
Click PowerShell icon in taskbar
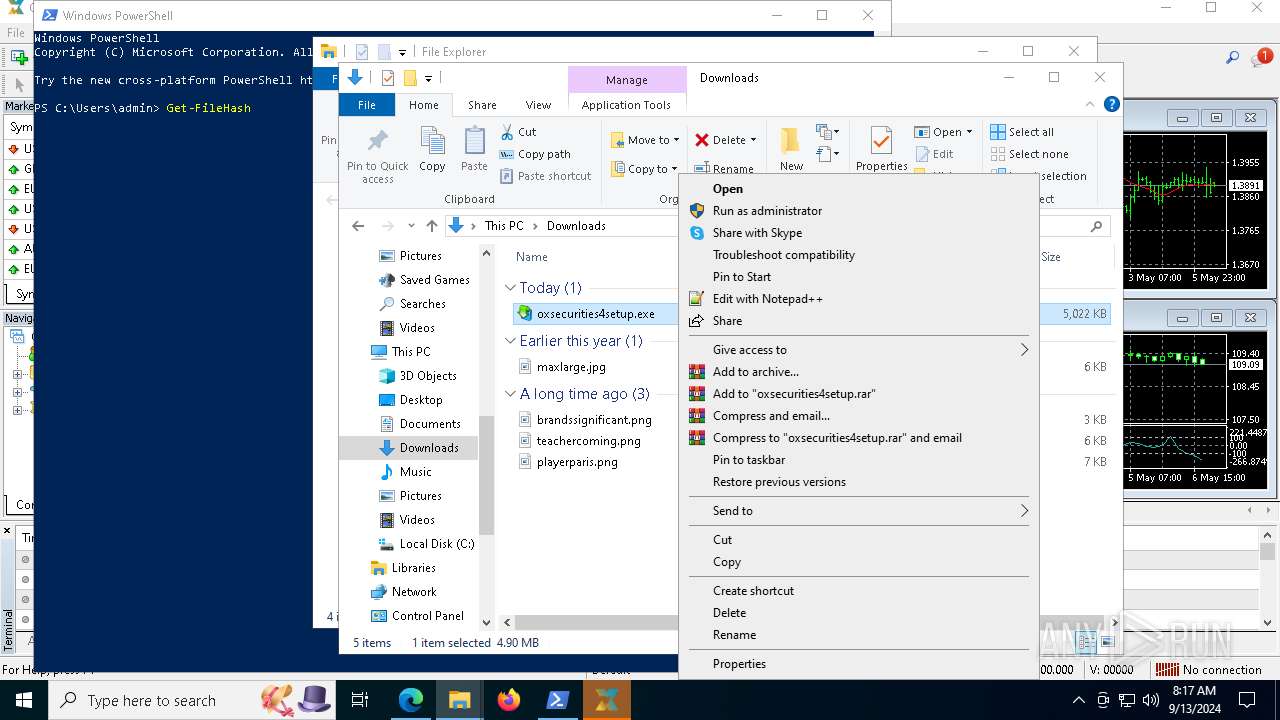[x=558, y=700]
